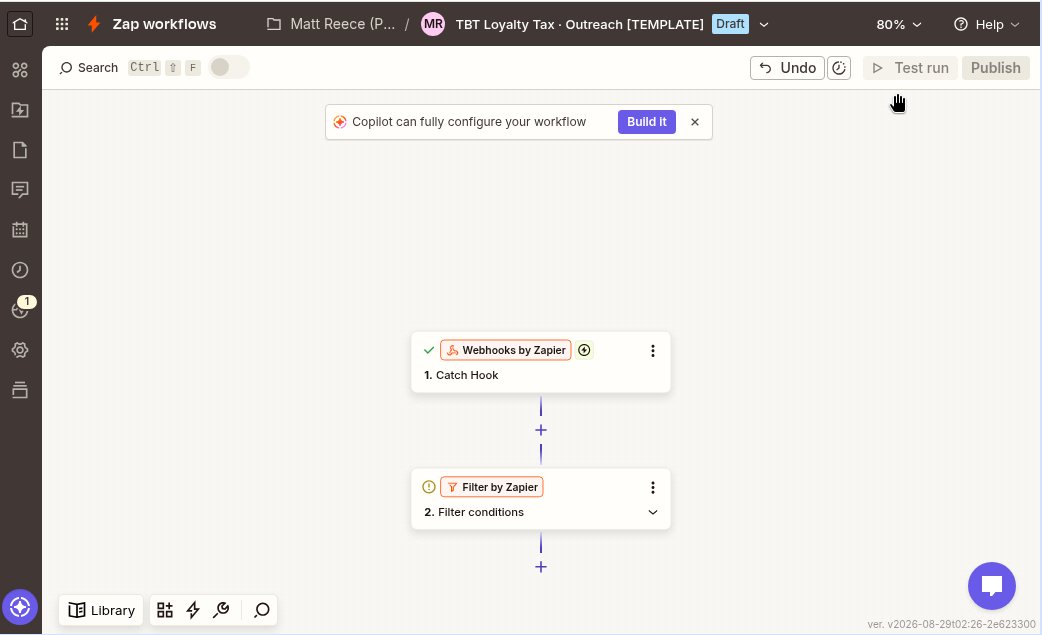Click the Zap title TBT Loyalty Tax
Image resolution: width=1042 pixels, height=635 pixels.
tap(579, 25)
